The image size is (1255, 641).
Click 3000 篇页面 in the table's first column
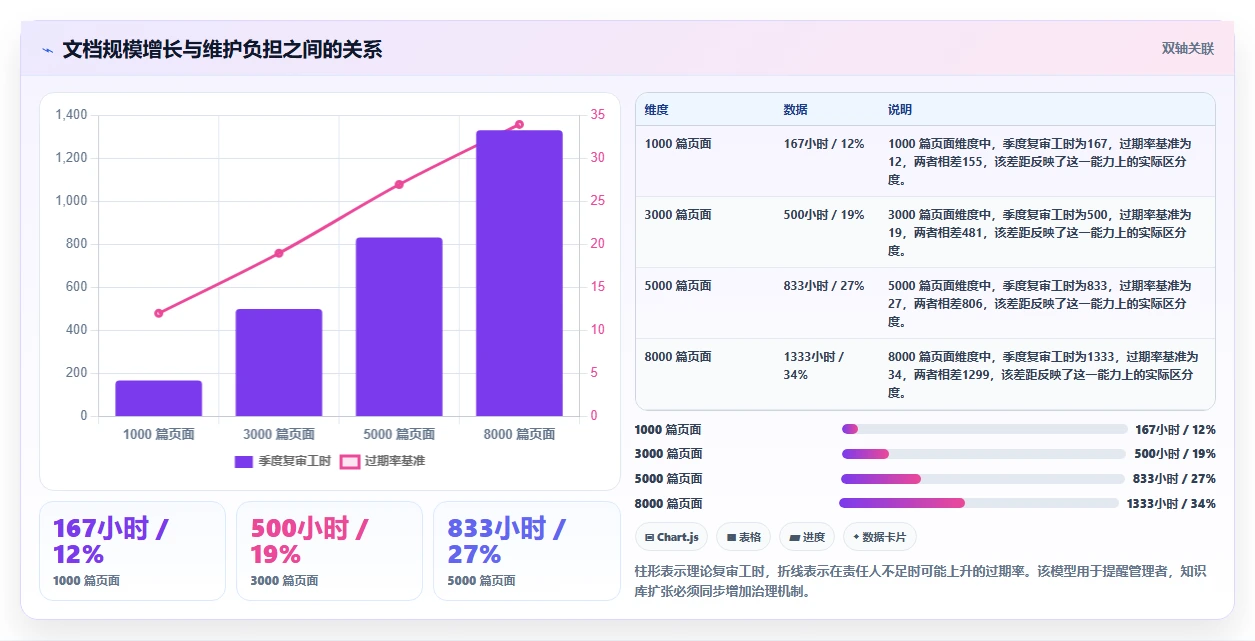pos(678,215)
